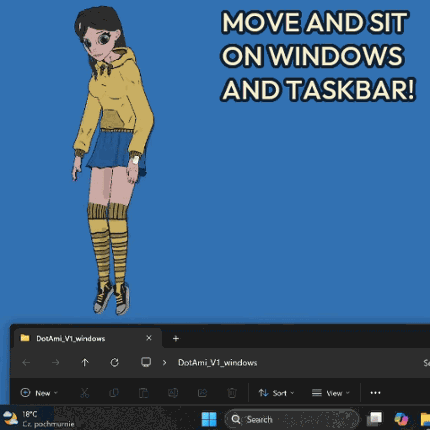Click DotAmi_V1_windows in the address path
Viewport: 430px width, 430px height.
(217, 363)
